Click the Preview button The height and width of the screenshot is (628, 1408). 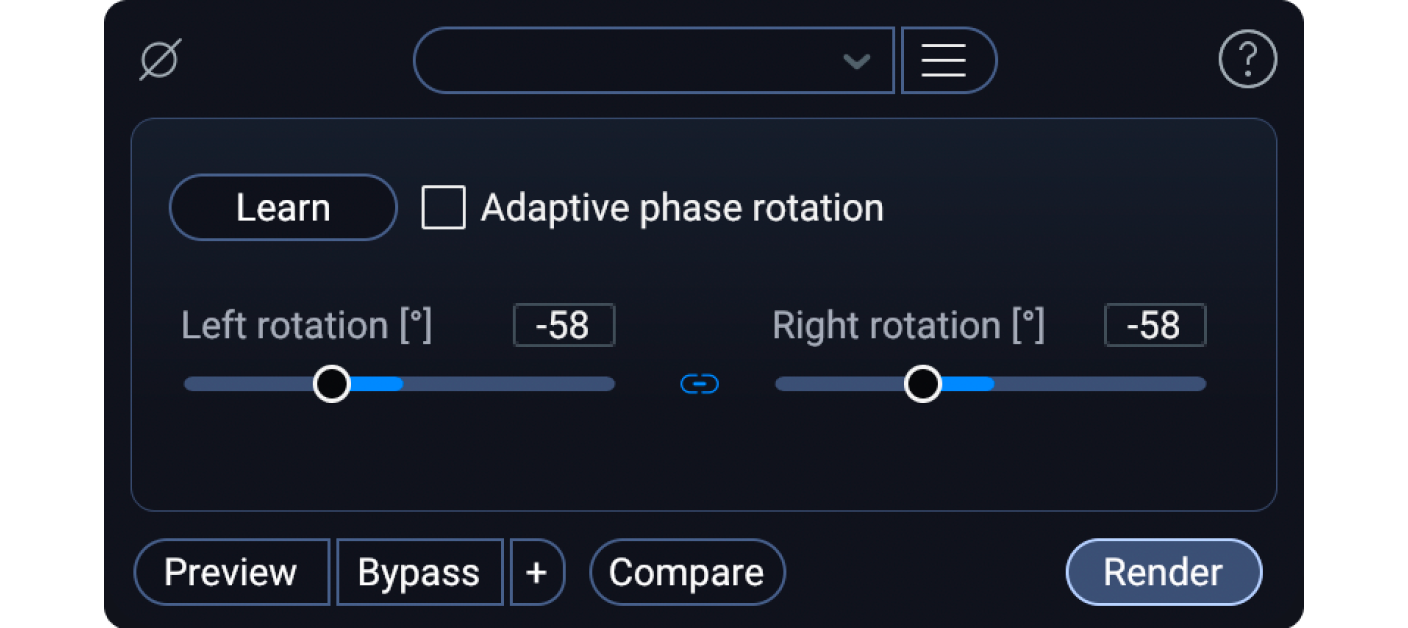231,571
